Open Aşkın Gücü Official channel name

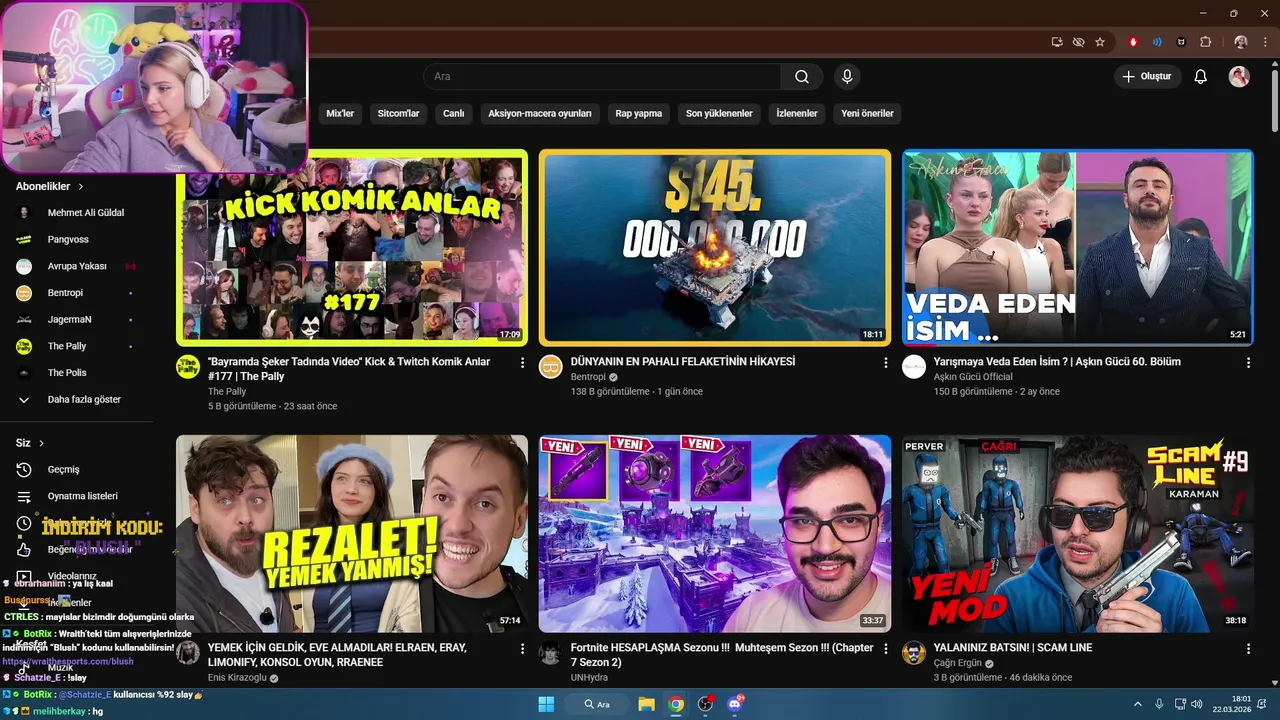point(973,377)
